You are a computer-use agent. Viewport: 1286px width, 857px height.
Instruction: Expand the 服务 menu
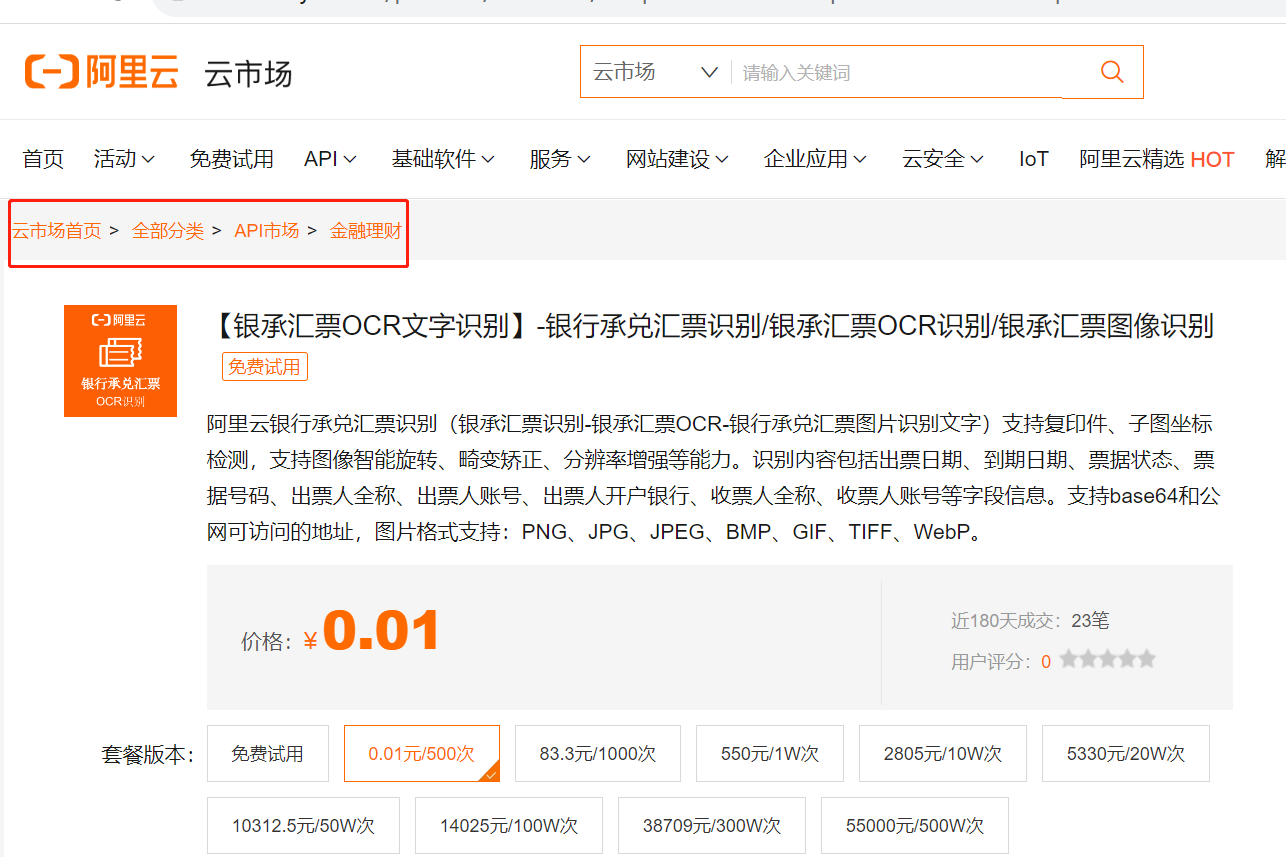click(561, 159)
